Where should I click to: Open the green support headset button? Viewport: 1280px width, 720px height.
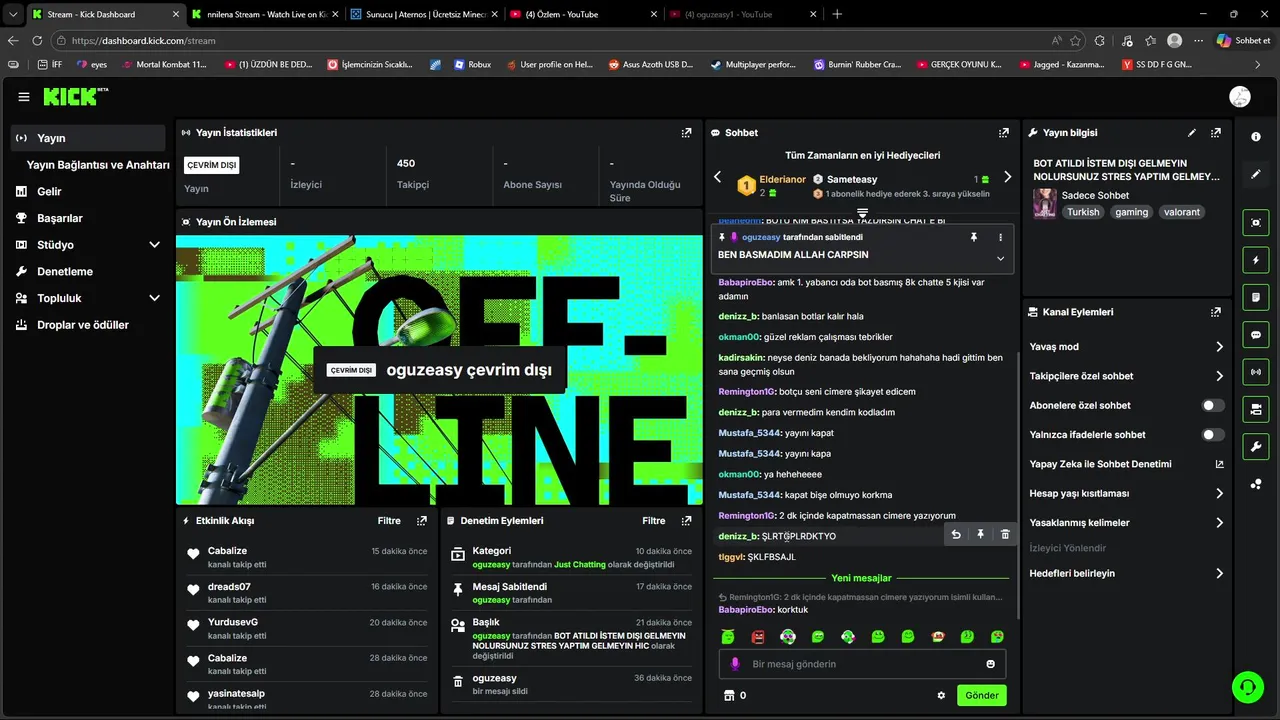pyautogui.click(x=1247, y=687)
